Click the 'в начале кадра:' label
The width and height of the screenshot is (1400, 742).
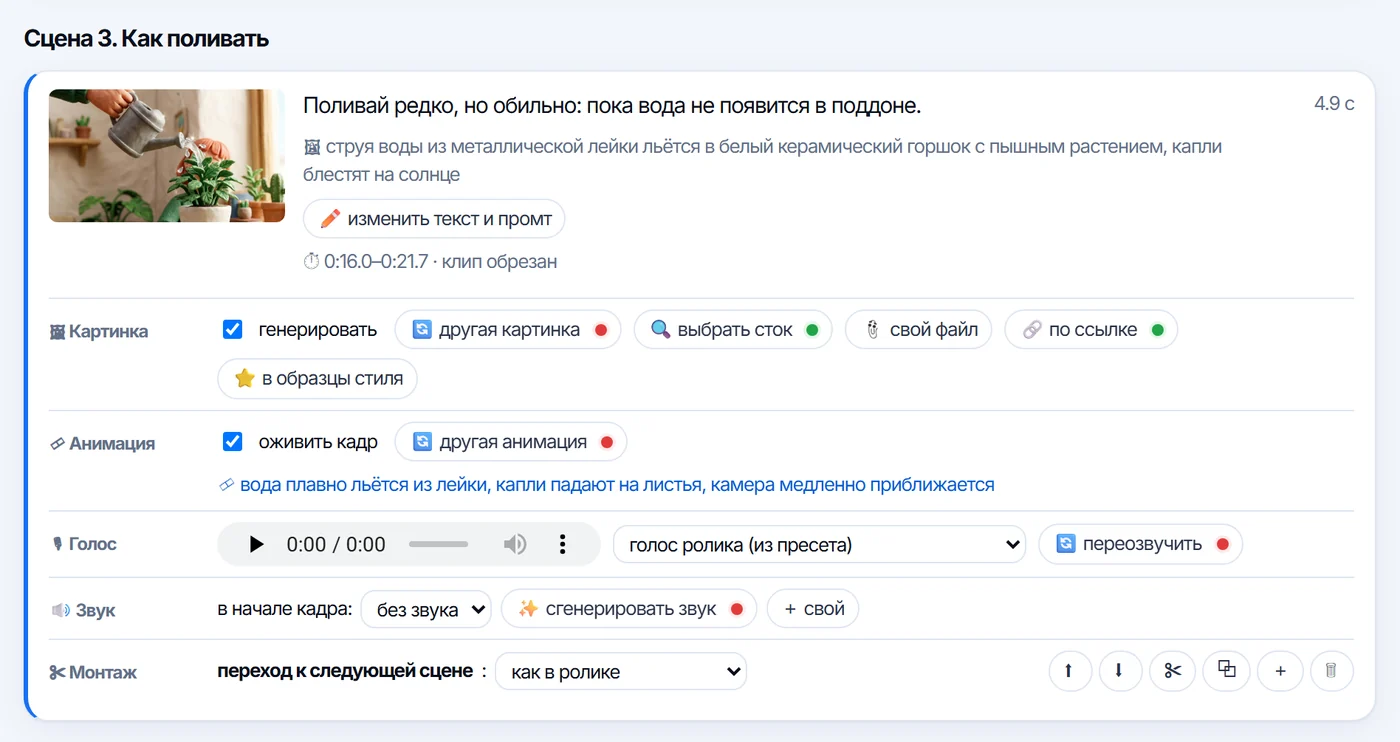click(285, 608)
